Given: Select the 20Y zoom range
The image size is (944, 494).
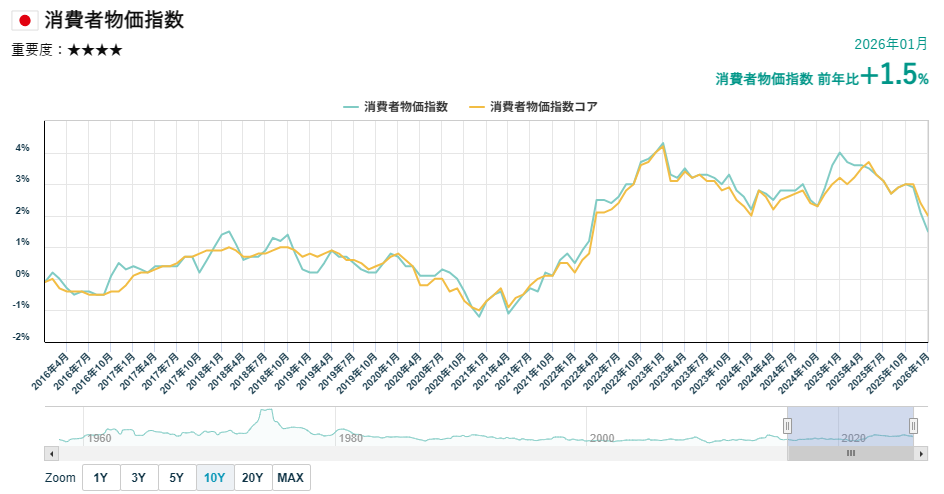Looking at the screenshot, I should (253, 478).
